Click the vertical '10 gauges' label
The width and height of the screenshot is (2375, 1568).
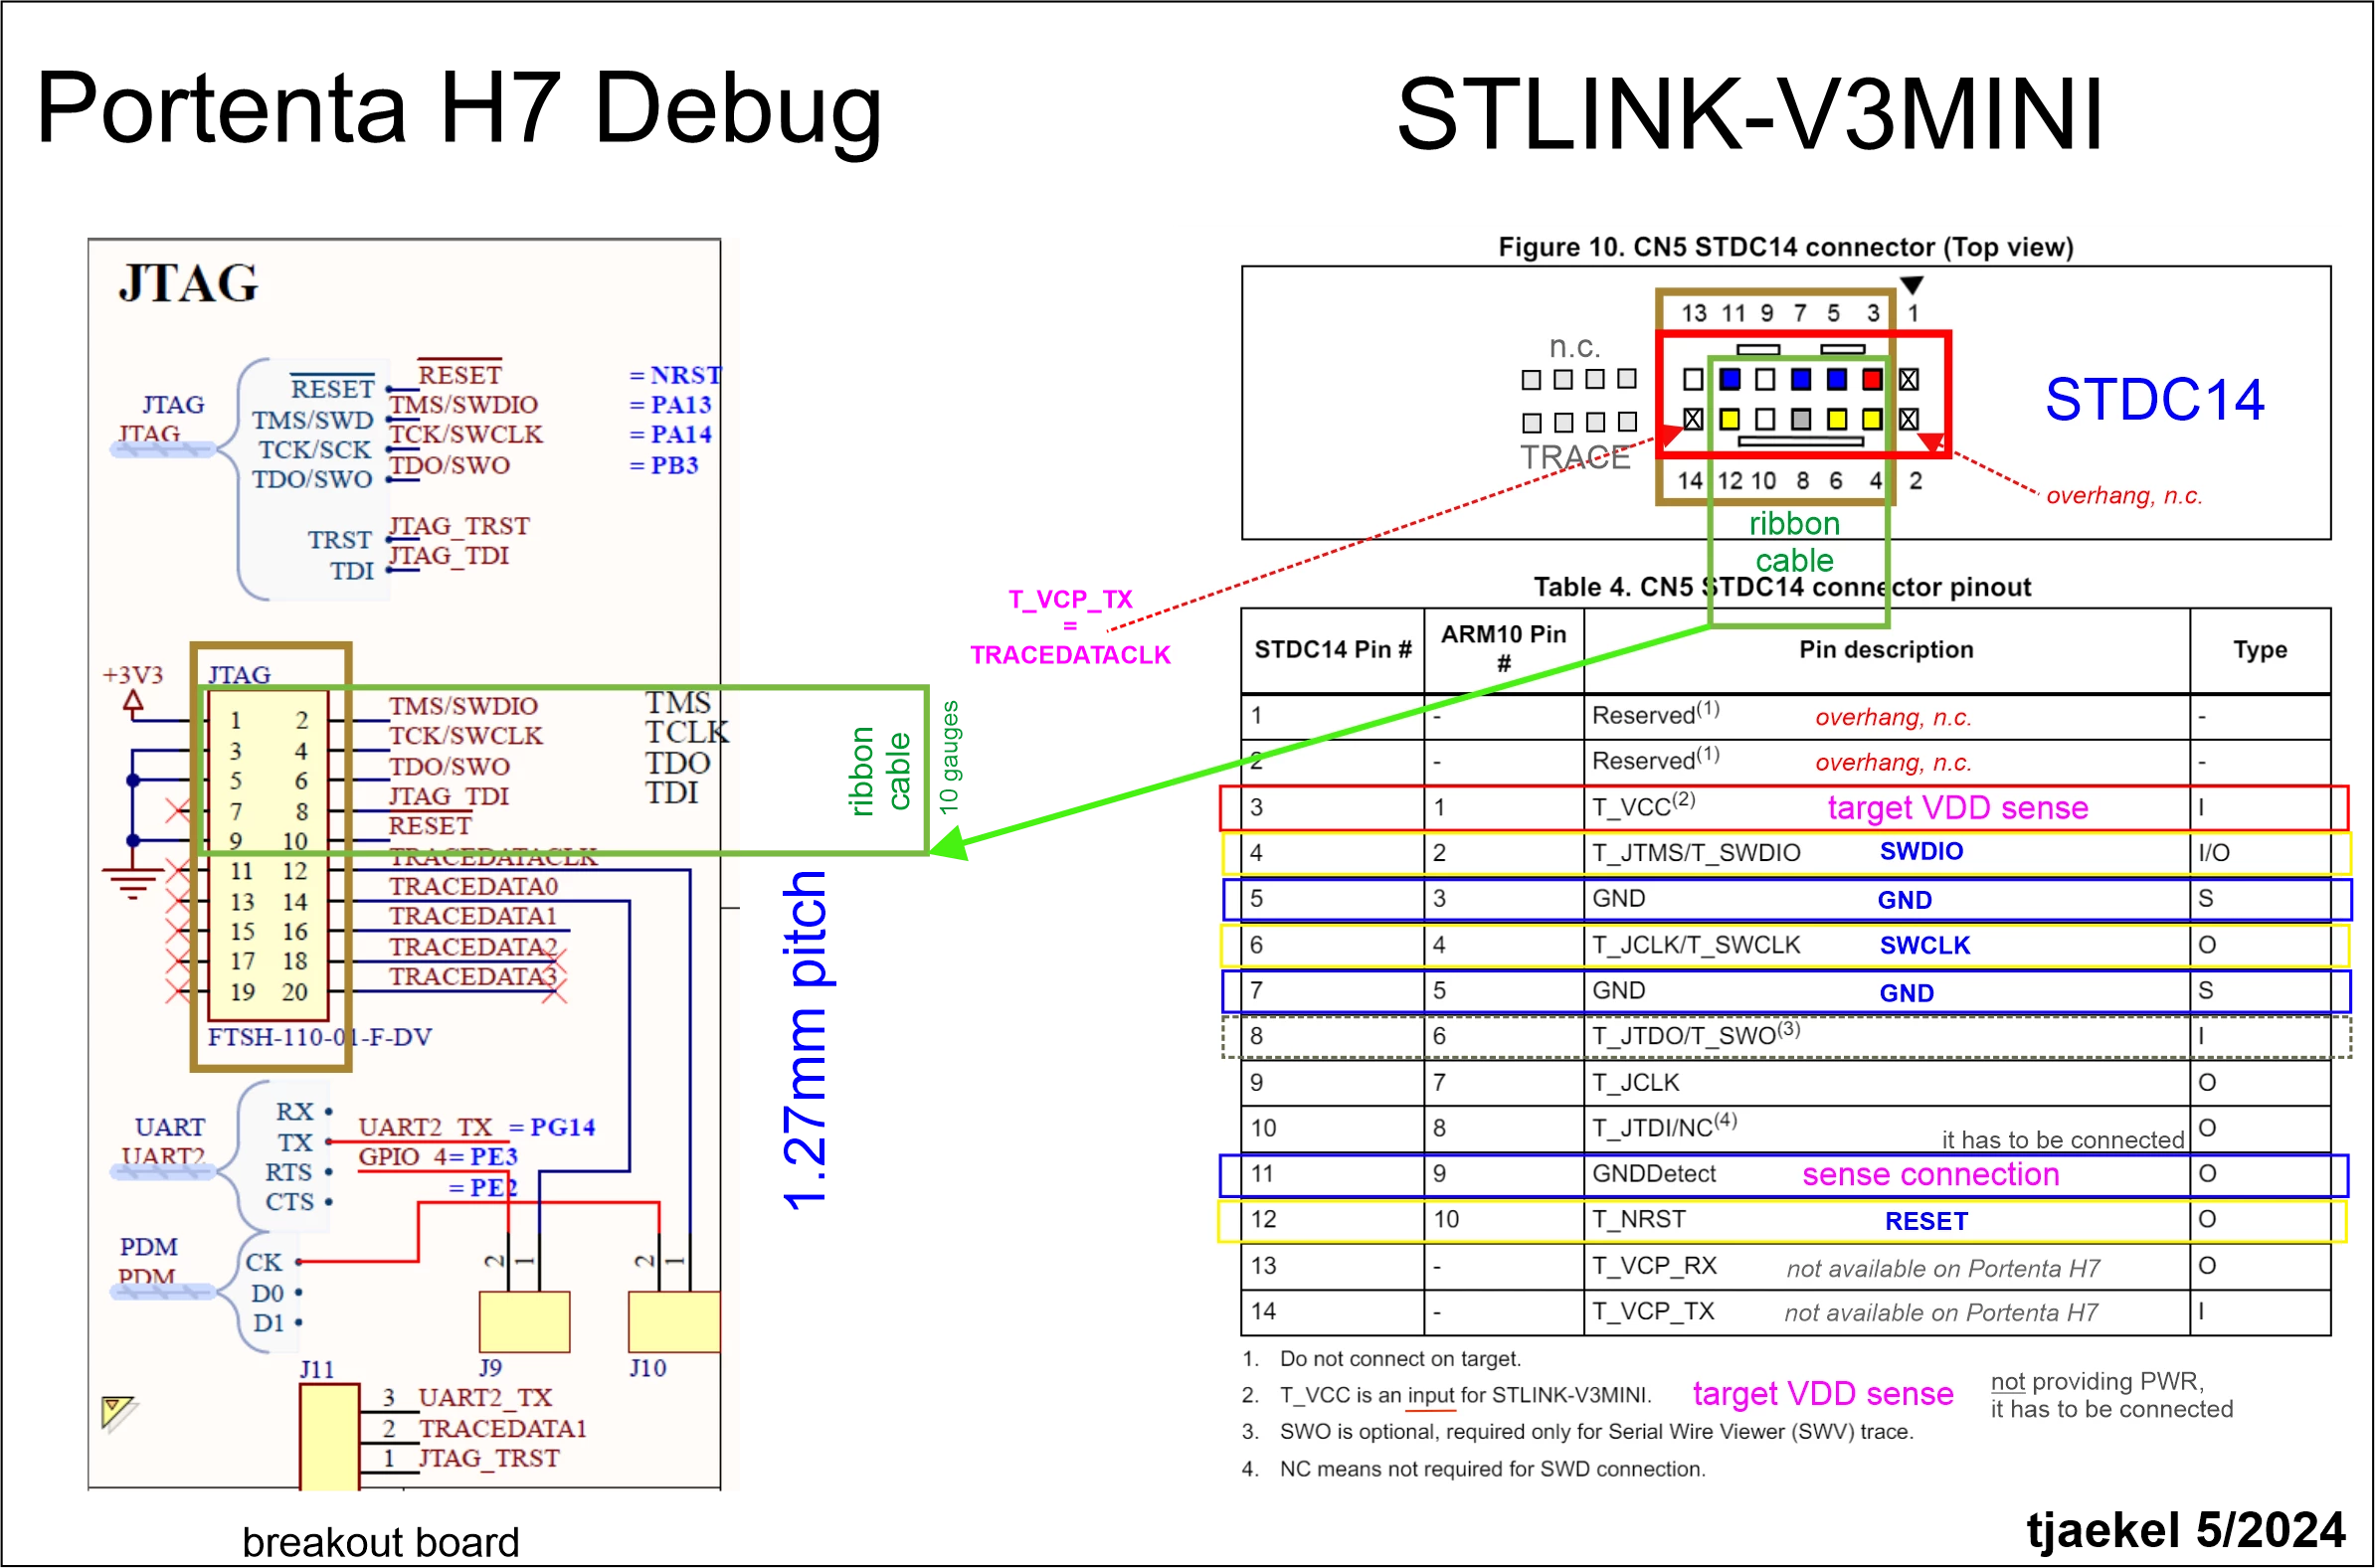pos(949,757)
